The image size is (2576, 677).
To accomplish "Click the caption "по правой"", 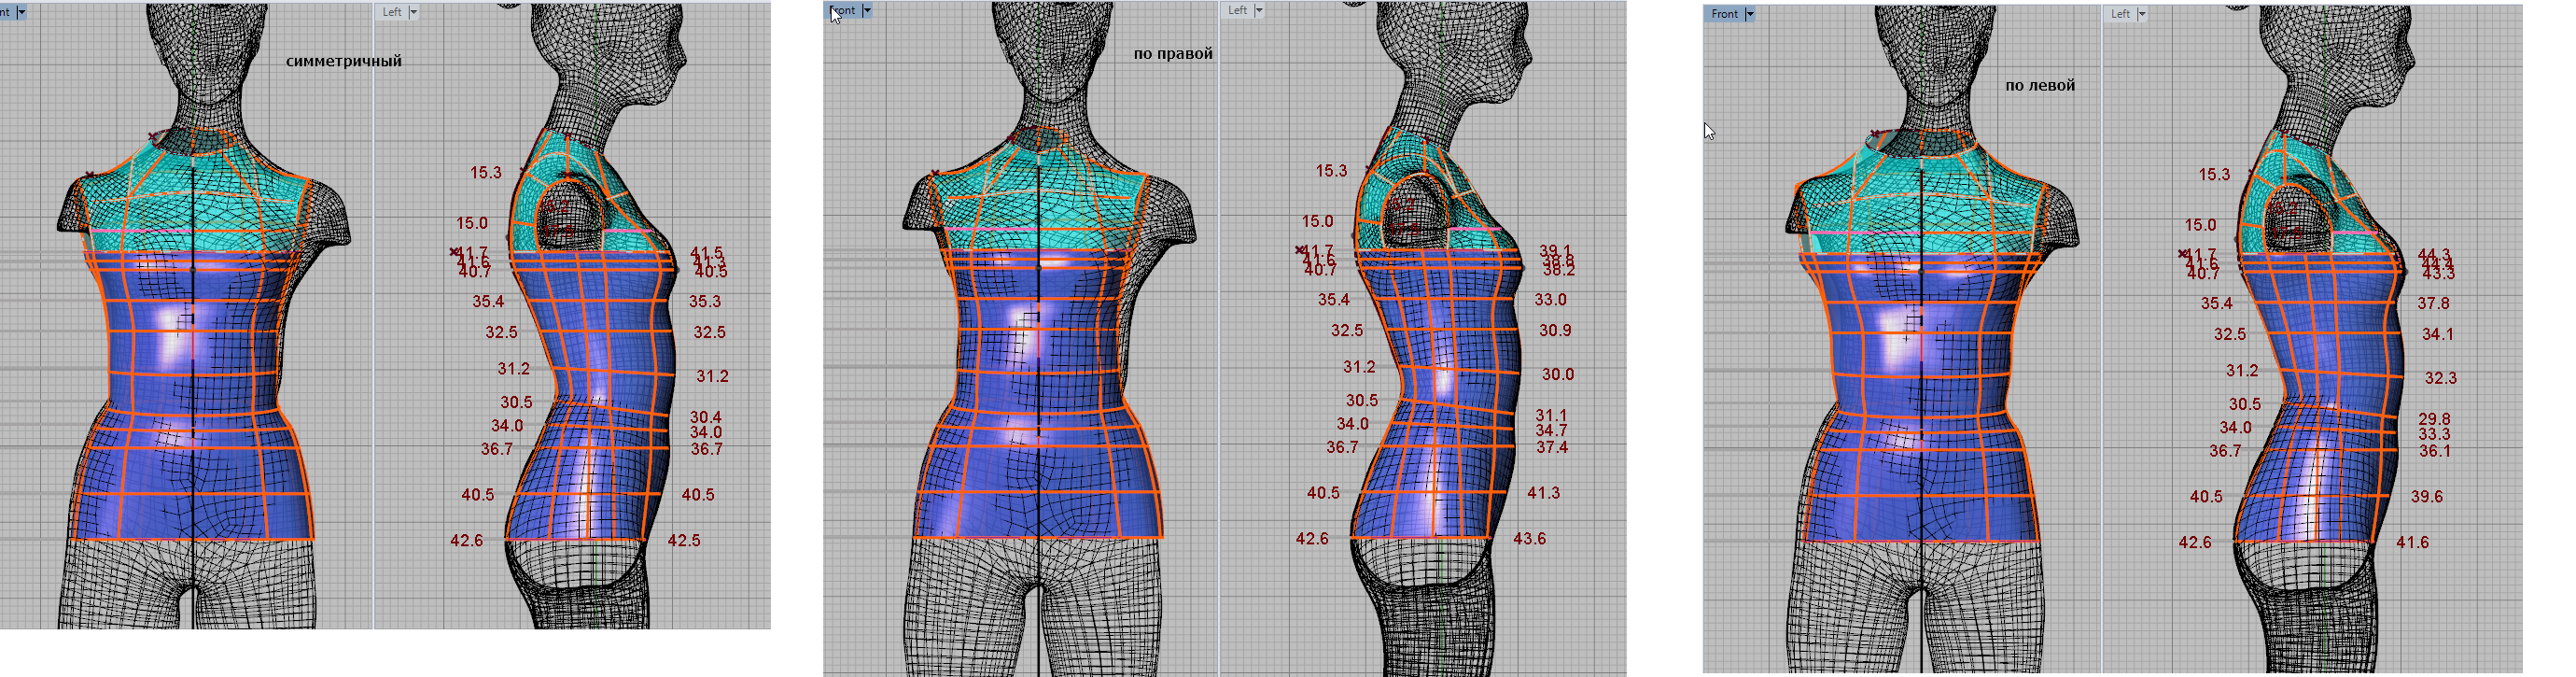I will coord(1173,54).
